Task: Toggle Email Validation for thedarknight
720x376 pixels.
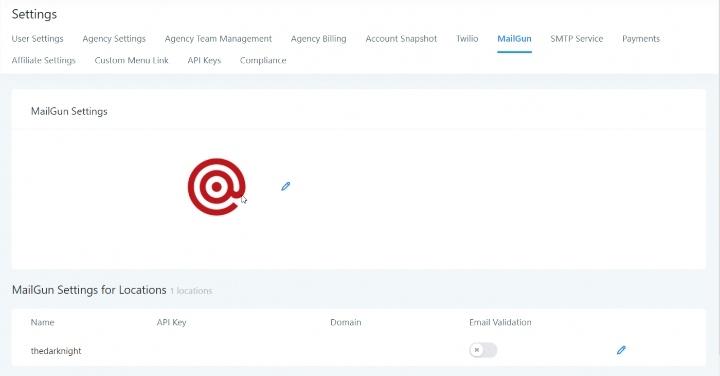Action: (x=483, y=350)
